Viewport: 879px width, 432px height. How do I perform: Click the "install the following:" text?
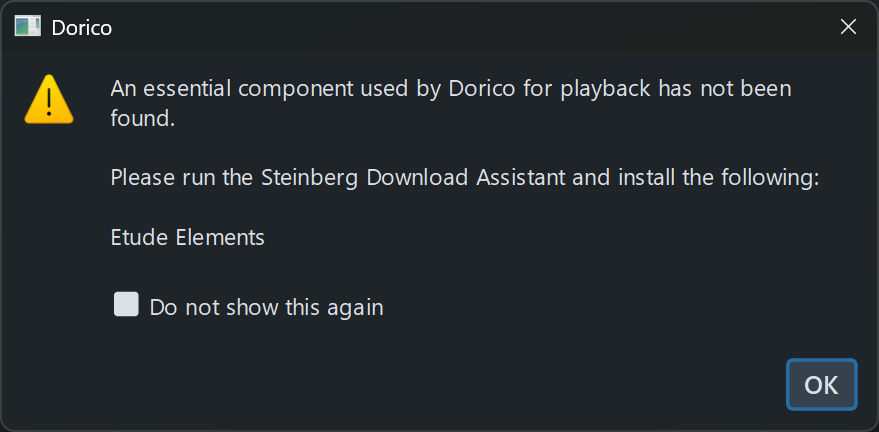click(720, 178)
